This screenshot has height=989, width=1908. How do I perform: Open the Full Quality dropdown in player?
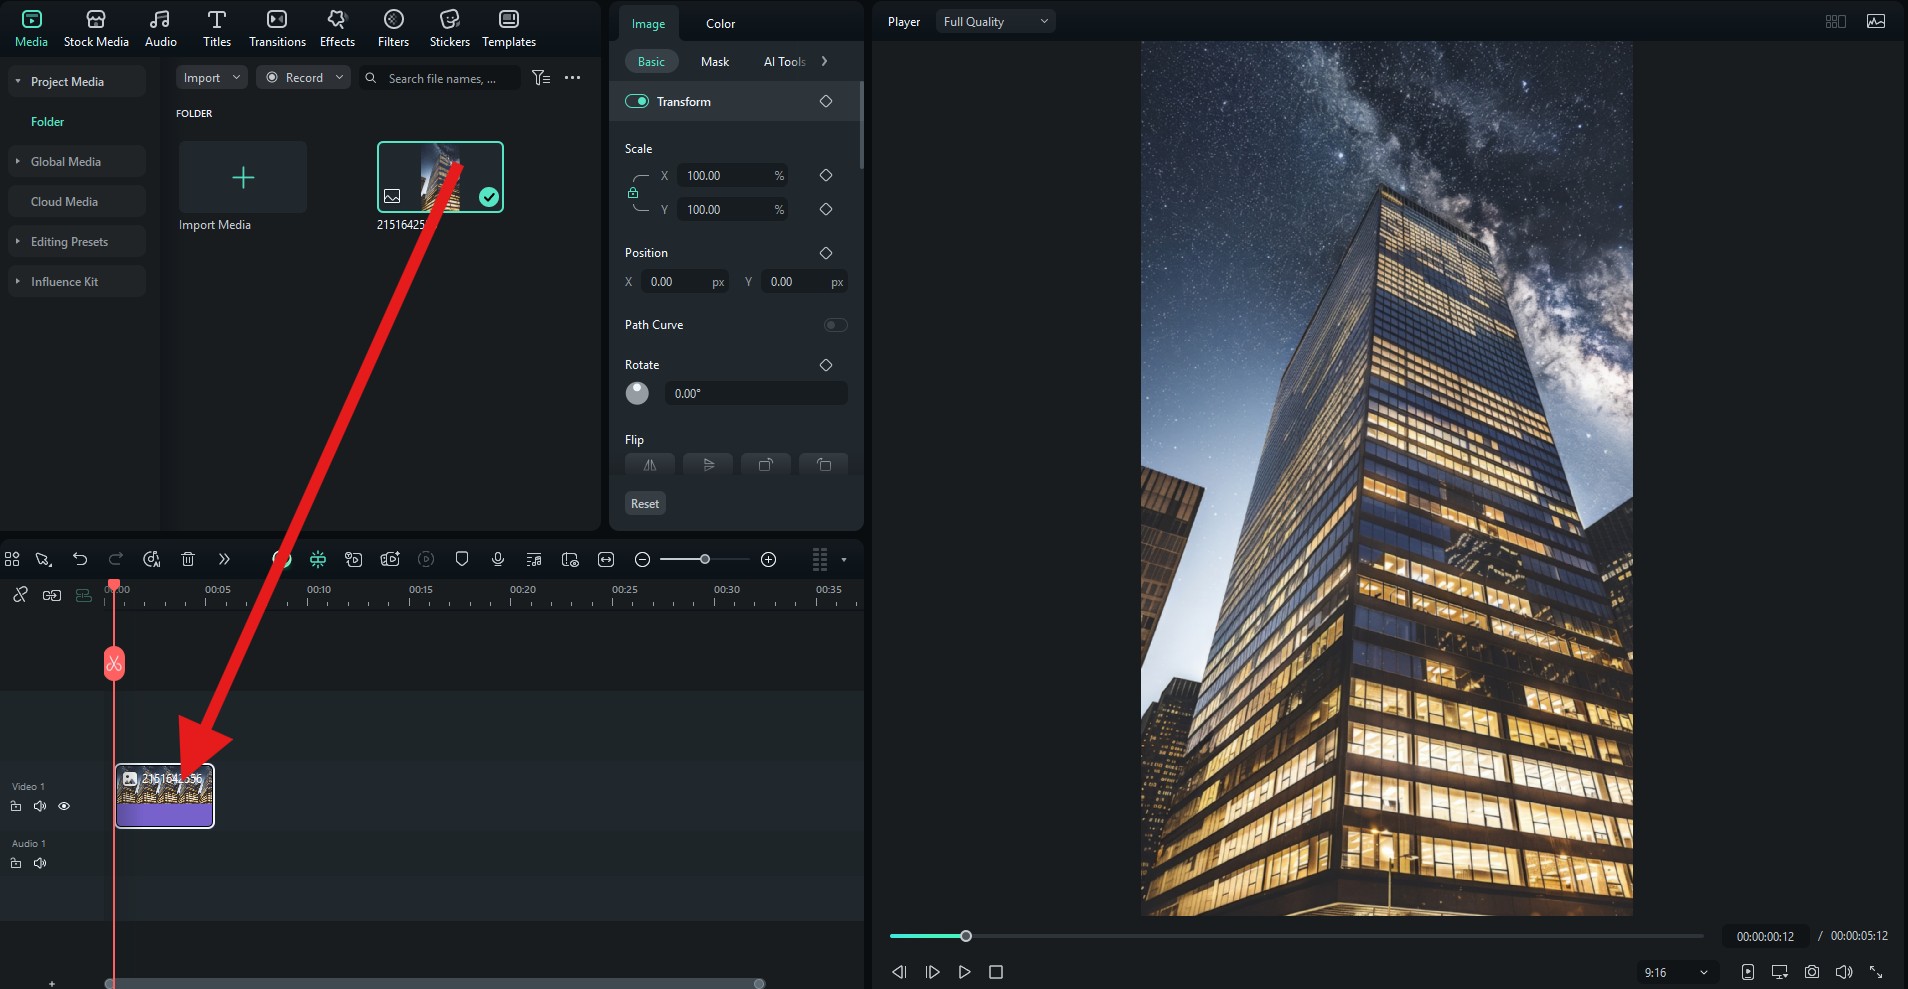tap(996, 21)
